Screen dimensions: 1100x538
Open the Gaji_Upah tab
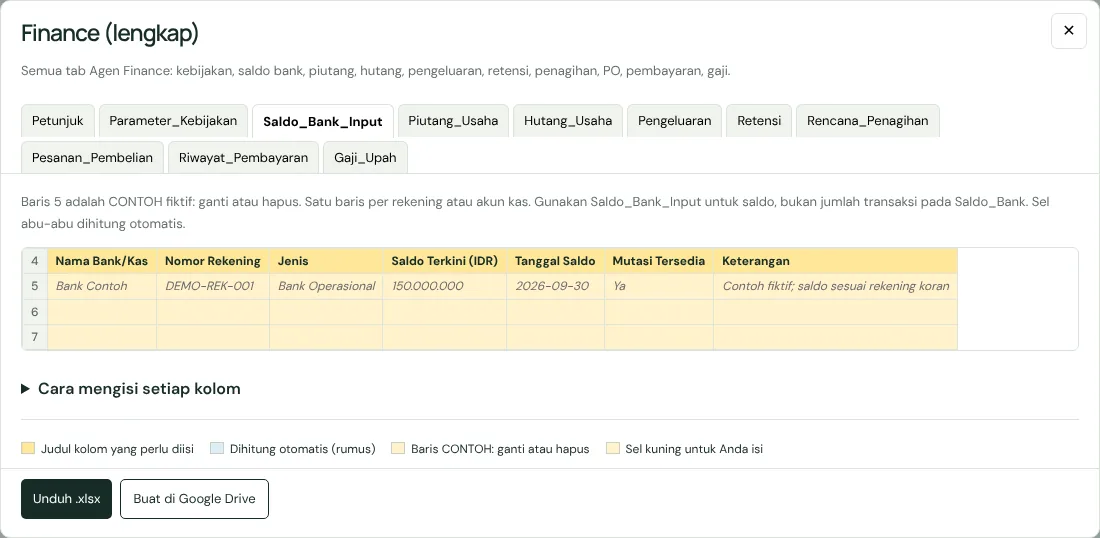coord(365,158)
